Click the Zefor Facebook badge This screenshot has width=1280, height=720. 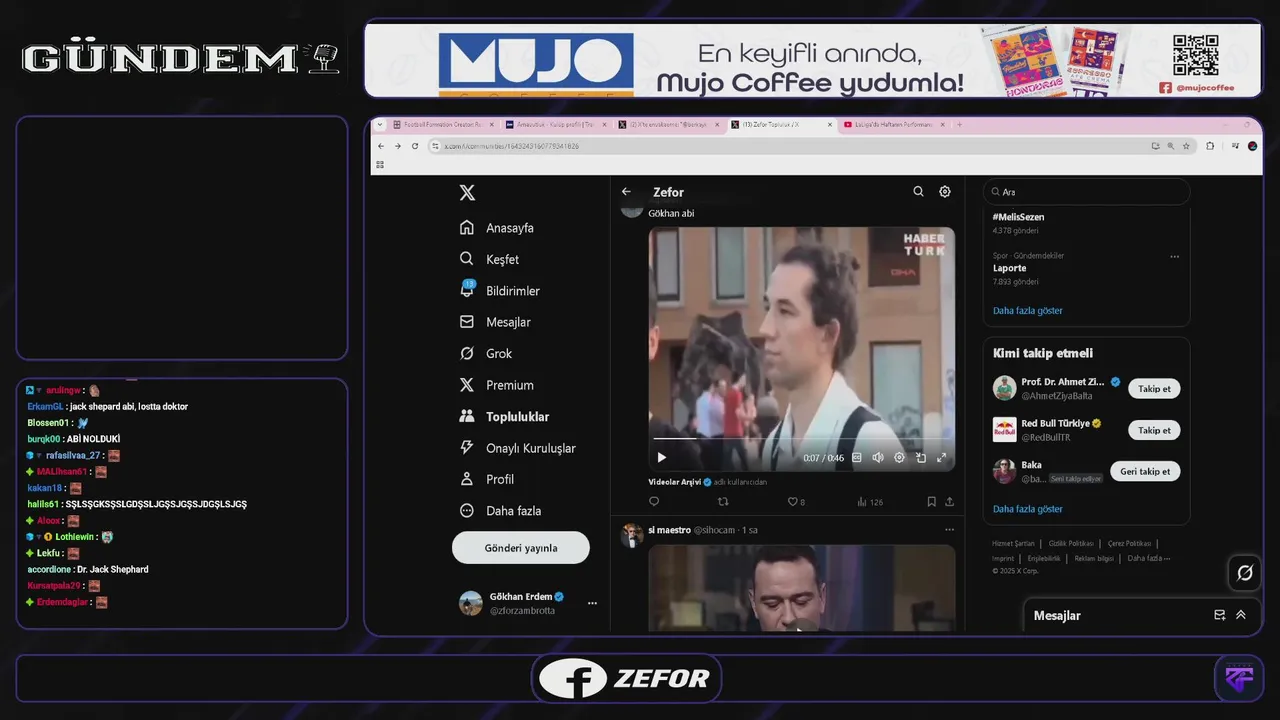pyautogui.click(x=626, y=679)
